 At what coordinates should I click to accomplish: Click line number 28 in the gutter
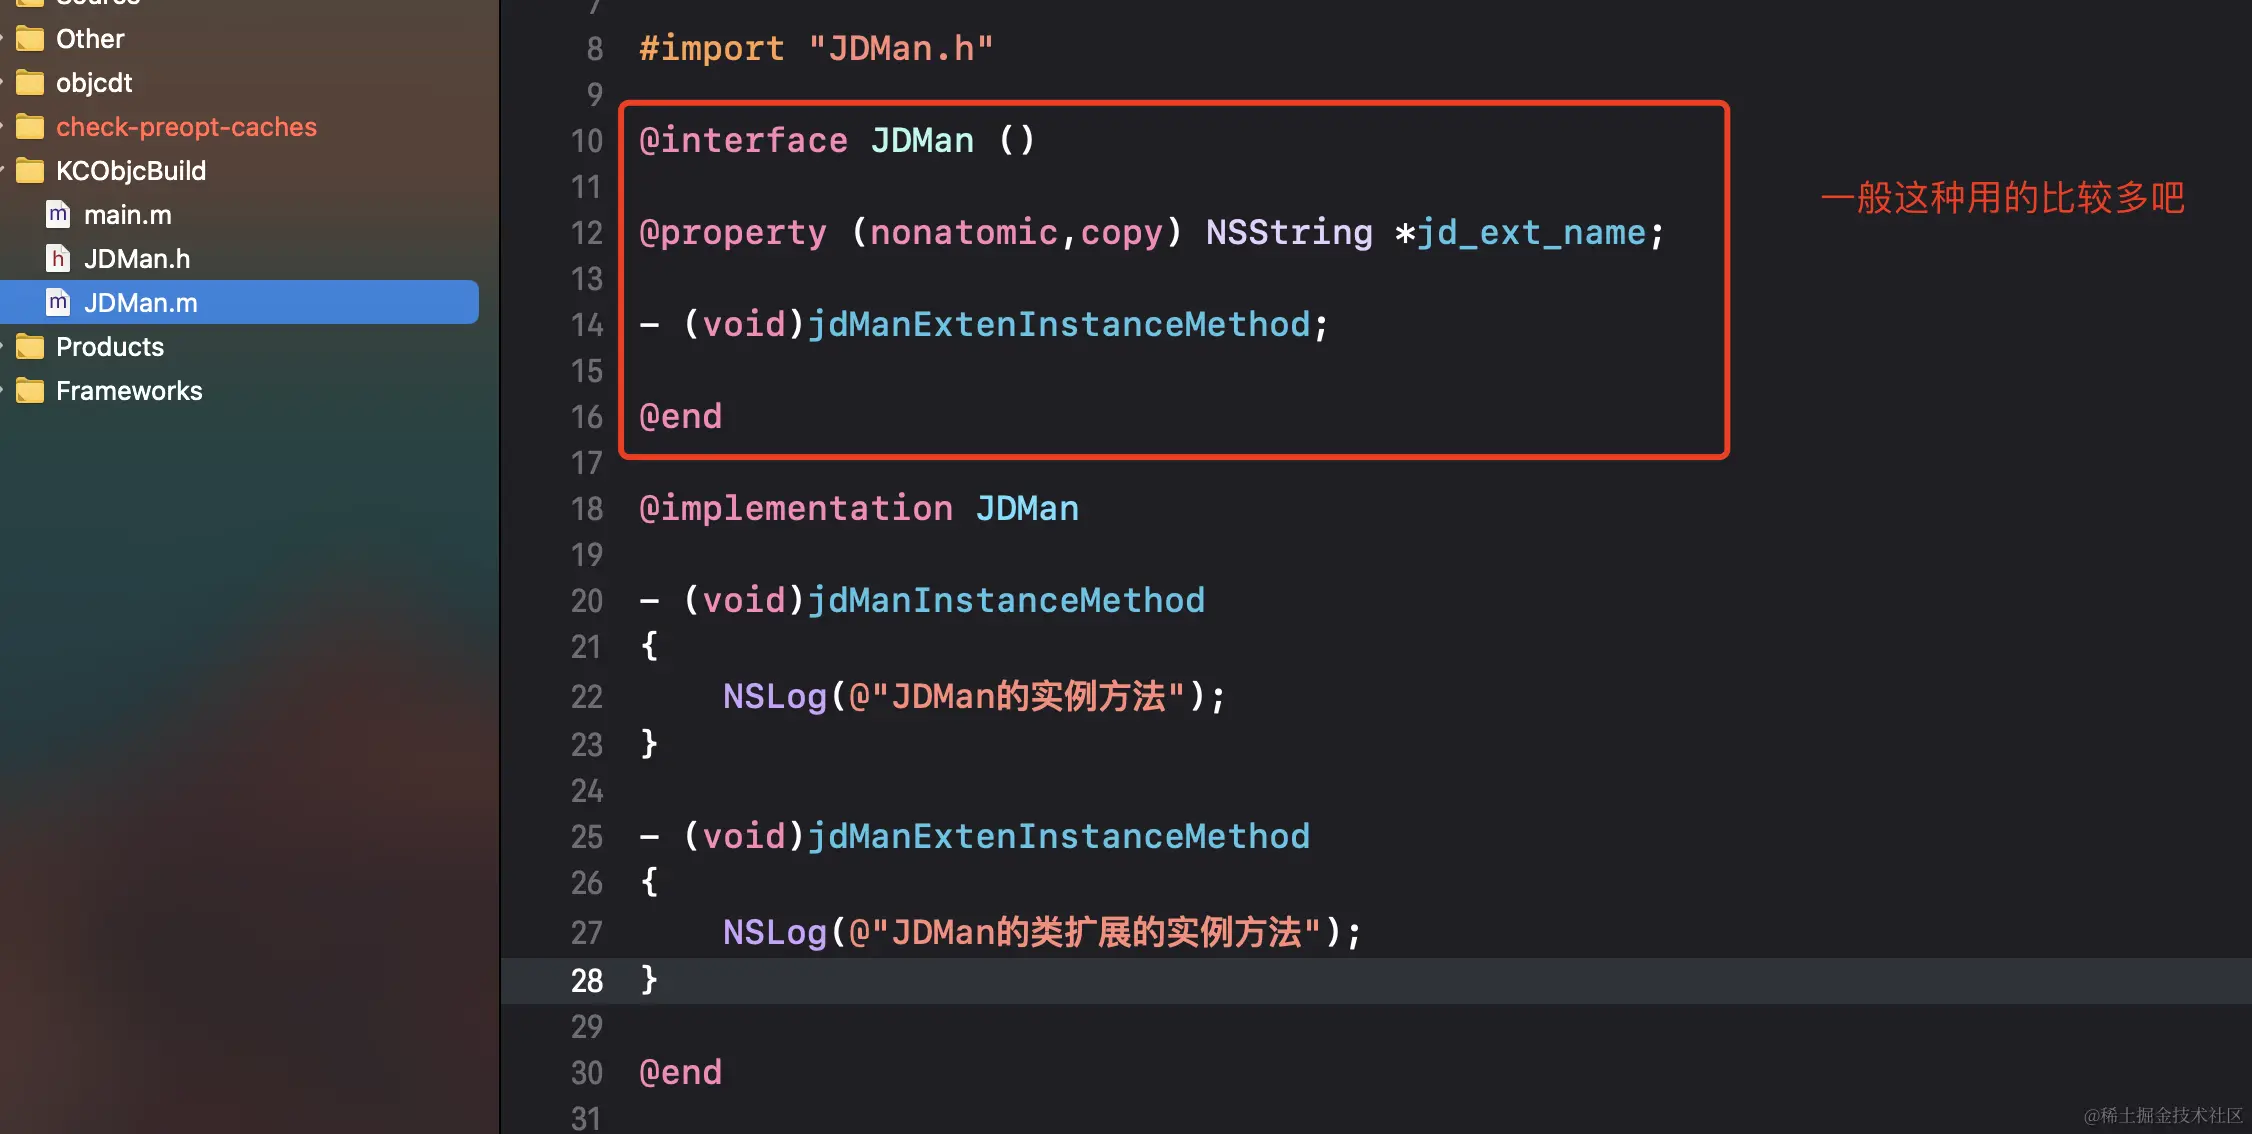pyautogui.click(x=586, y=980)
